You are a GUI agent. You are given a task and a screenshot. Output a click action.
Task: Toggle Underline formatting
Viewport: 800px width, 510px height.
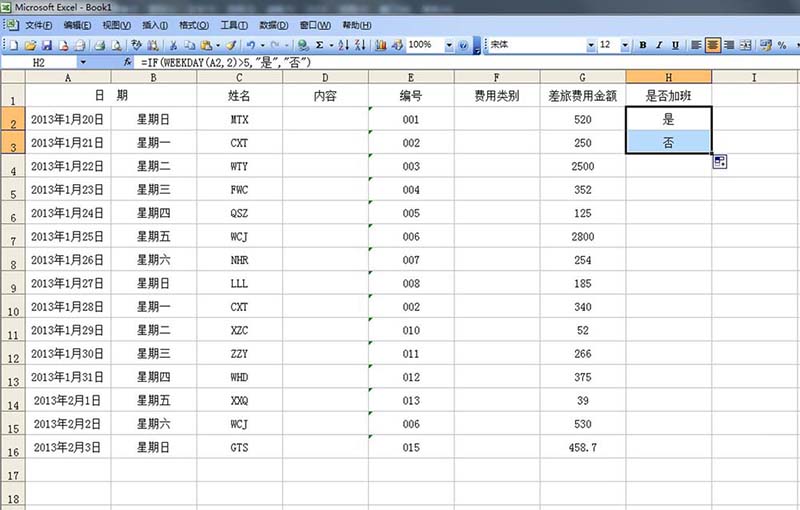[676, 45]
